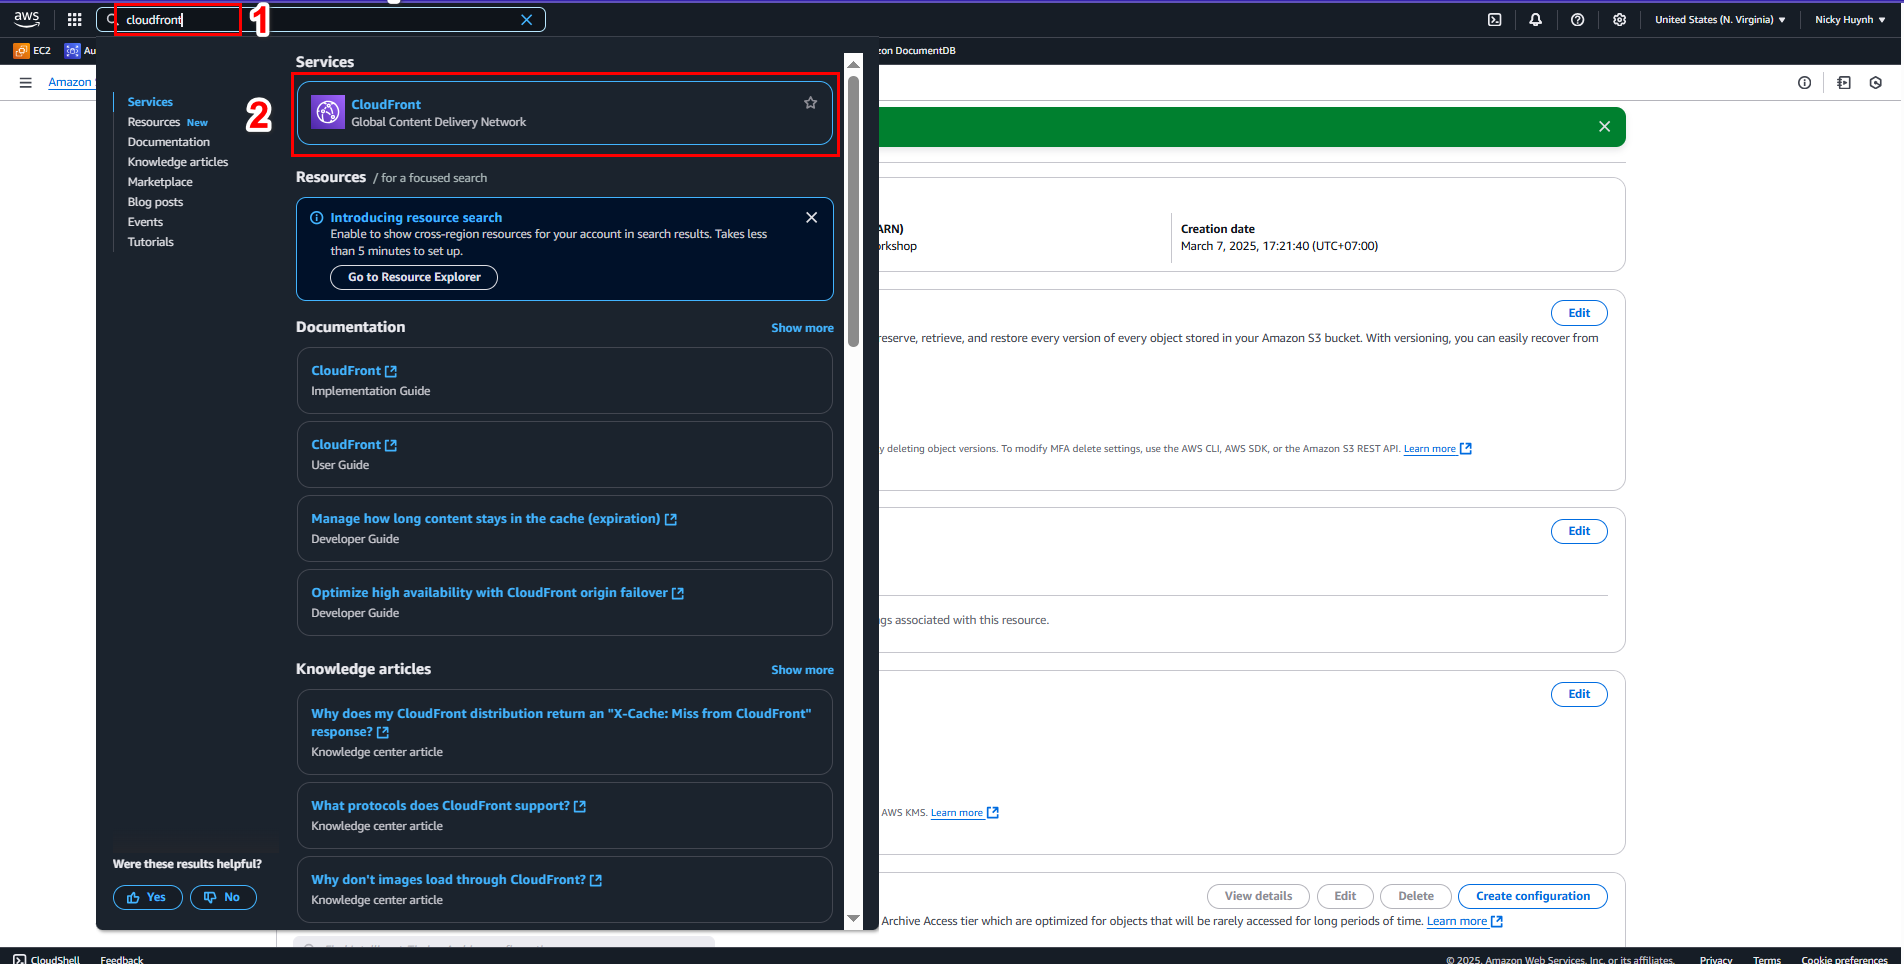Open X-Cache Miss from CloudFront article
Viewport: 1904px width, 964px height.
tap(561, 723)
